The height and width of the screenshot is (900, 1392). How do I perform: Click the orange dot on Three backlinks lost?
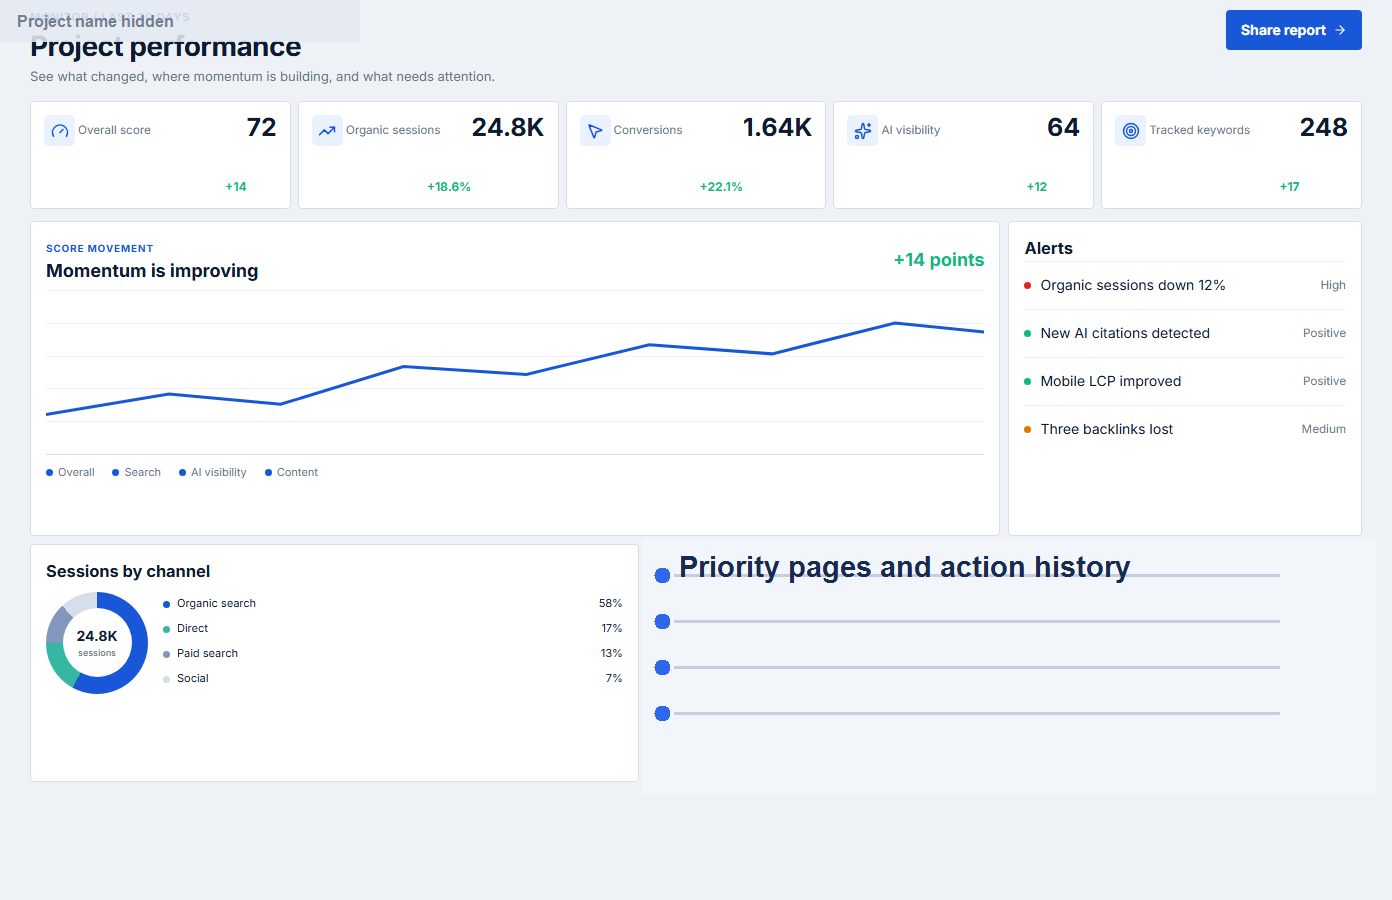(x=1027, y=430)
